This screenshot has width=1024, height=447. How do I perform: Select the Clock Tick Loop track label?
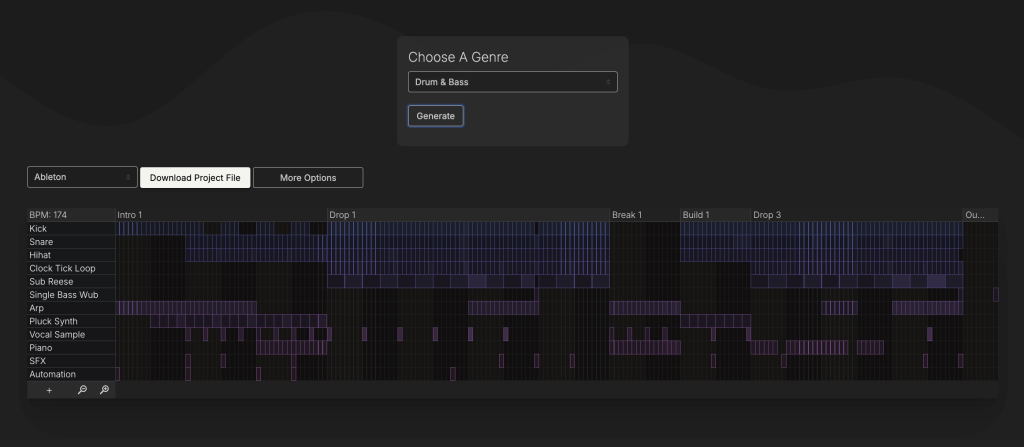62,268
